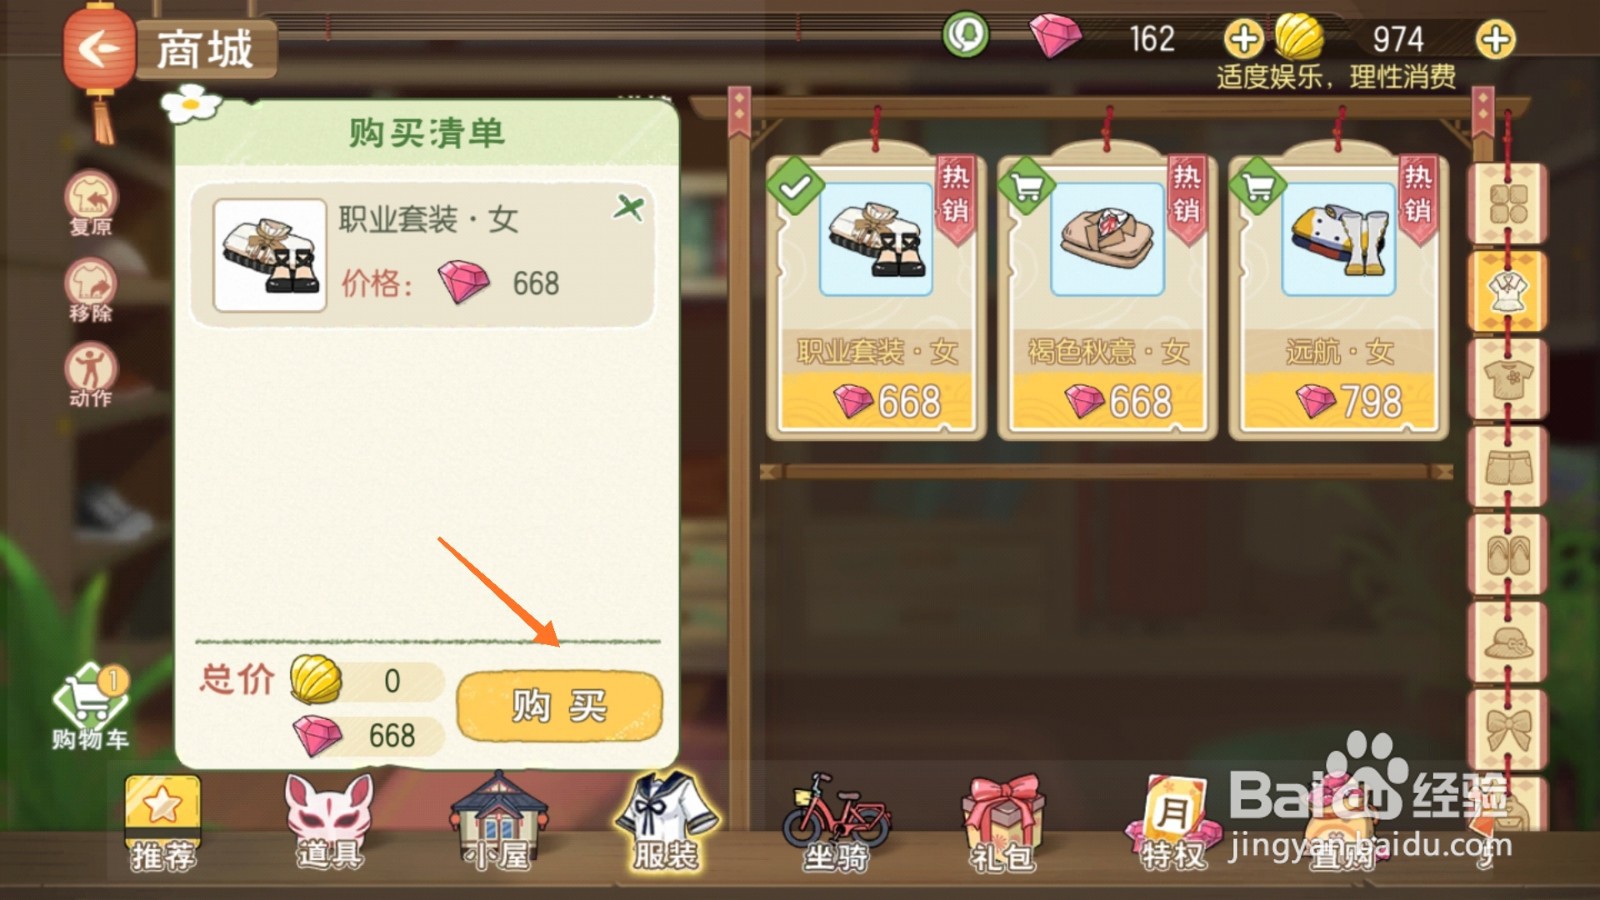This screenshot has height=900, width=1600.
Task: Select the shorts clothing category
Action: [x=1508, y=467]
